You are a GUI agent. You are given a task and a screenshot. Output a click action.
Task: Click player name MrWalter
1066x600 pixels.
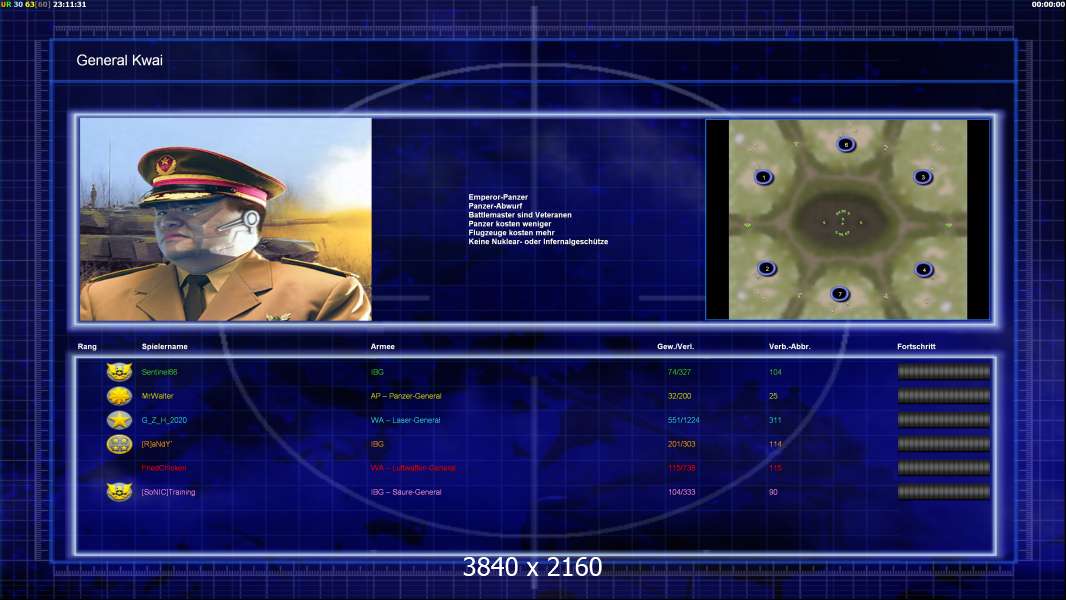click(157, 396)
